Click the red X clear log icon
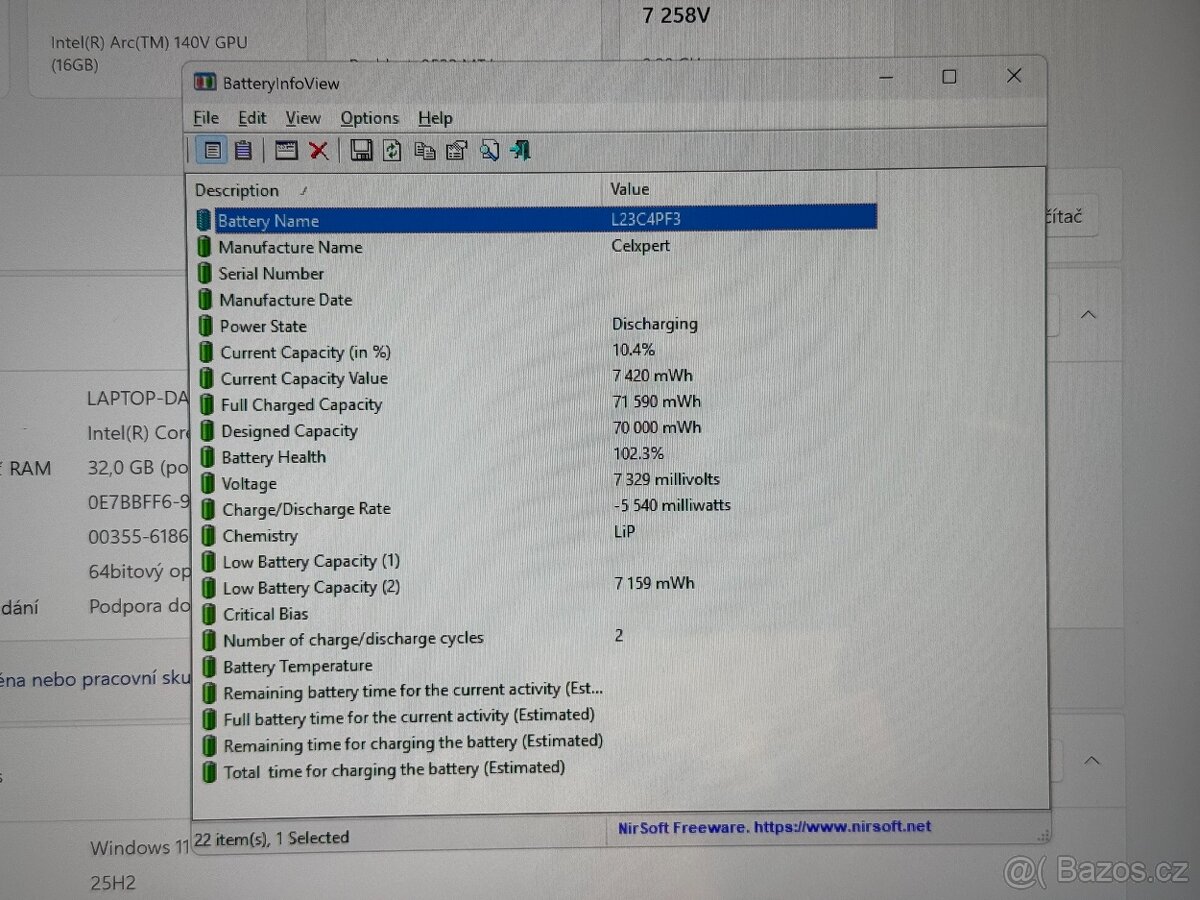 pos(319,150)
